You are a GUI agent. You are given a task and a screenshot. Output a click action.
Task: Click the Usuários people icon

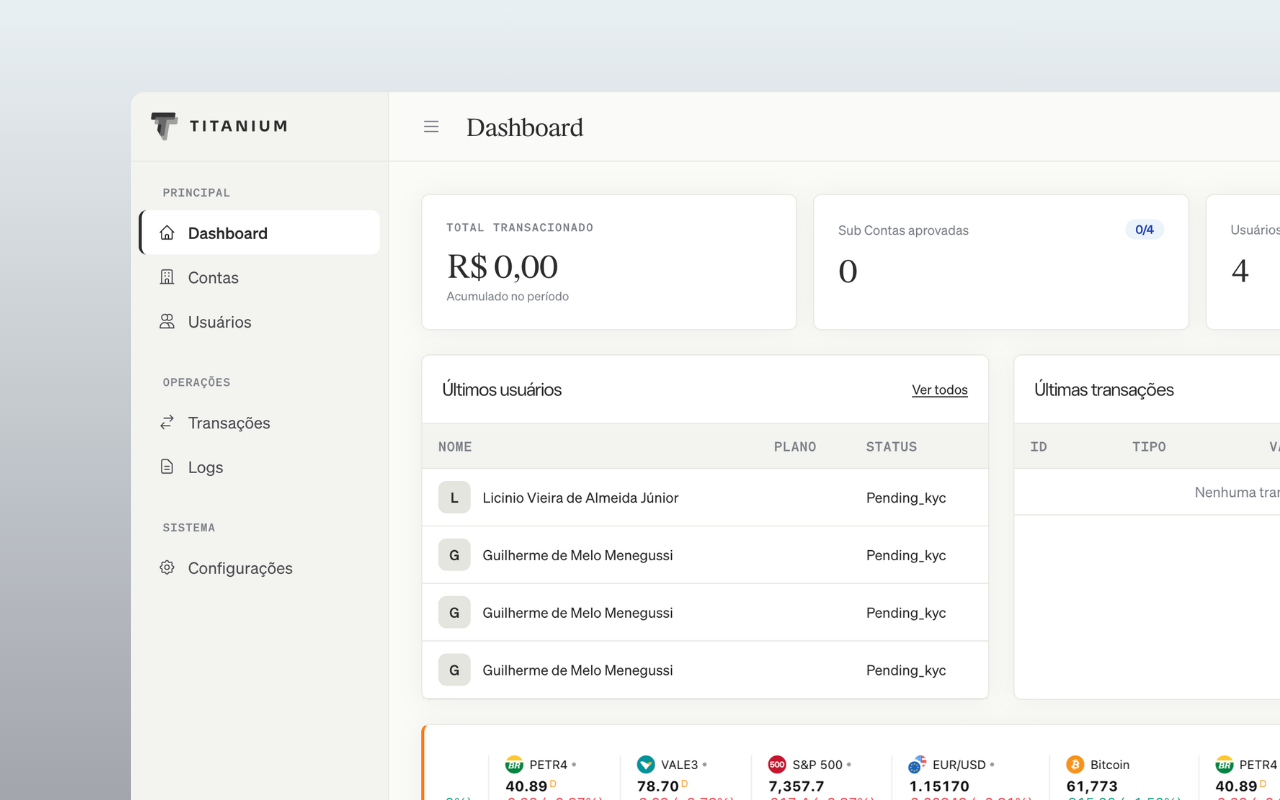[167, 322]
